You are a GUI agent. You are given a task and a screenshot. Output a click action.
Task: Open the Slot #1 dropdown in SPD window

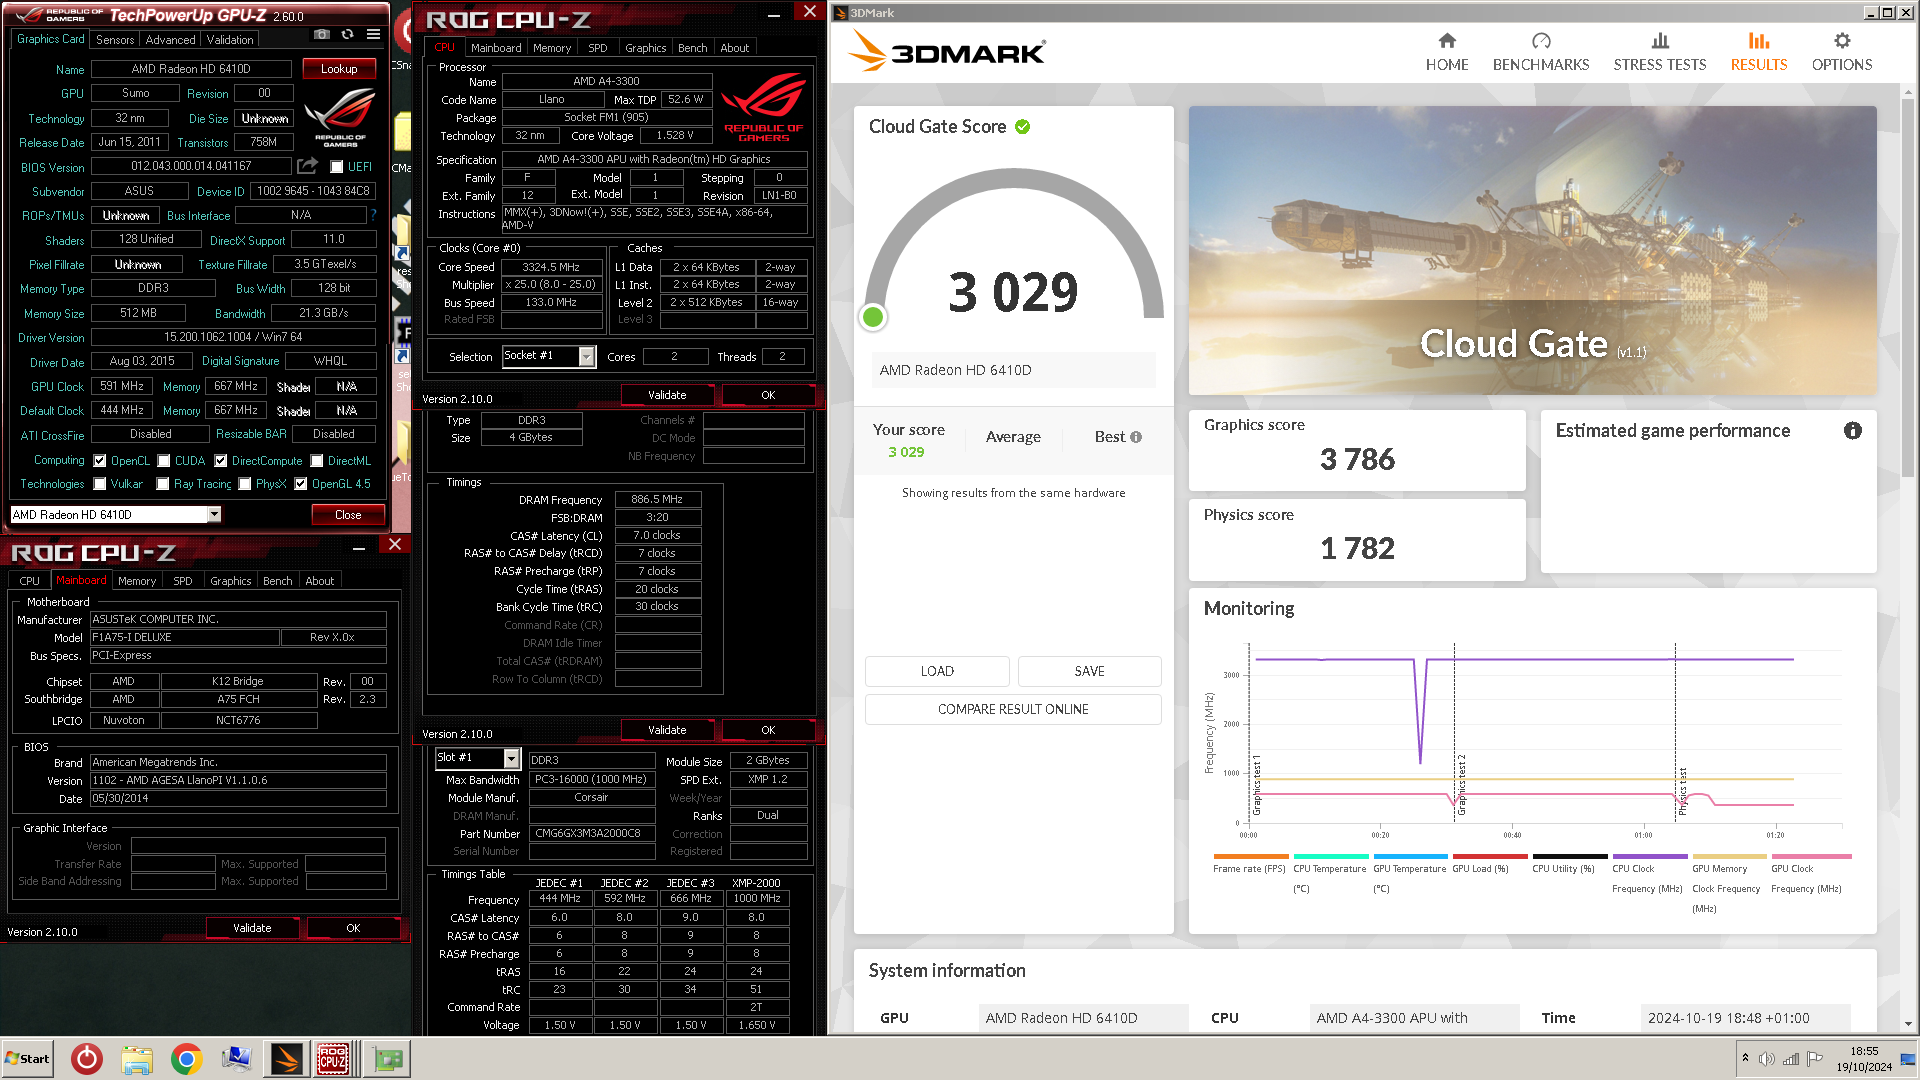pos(512,758)
